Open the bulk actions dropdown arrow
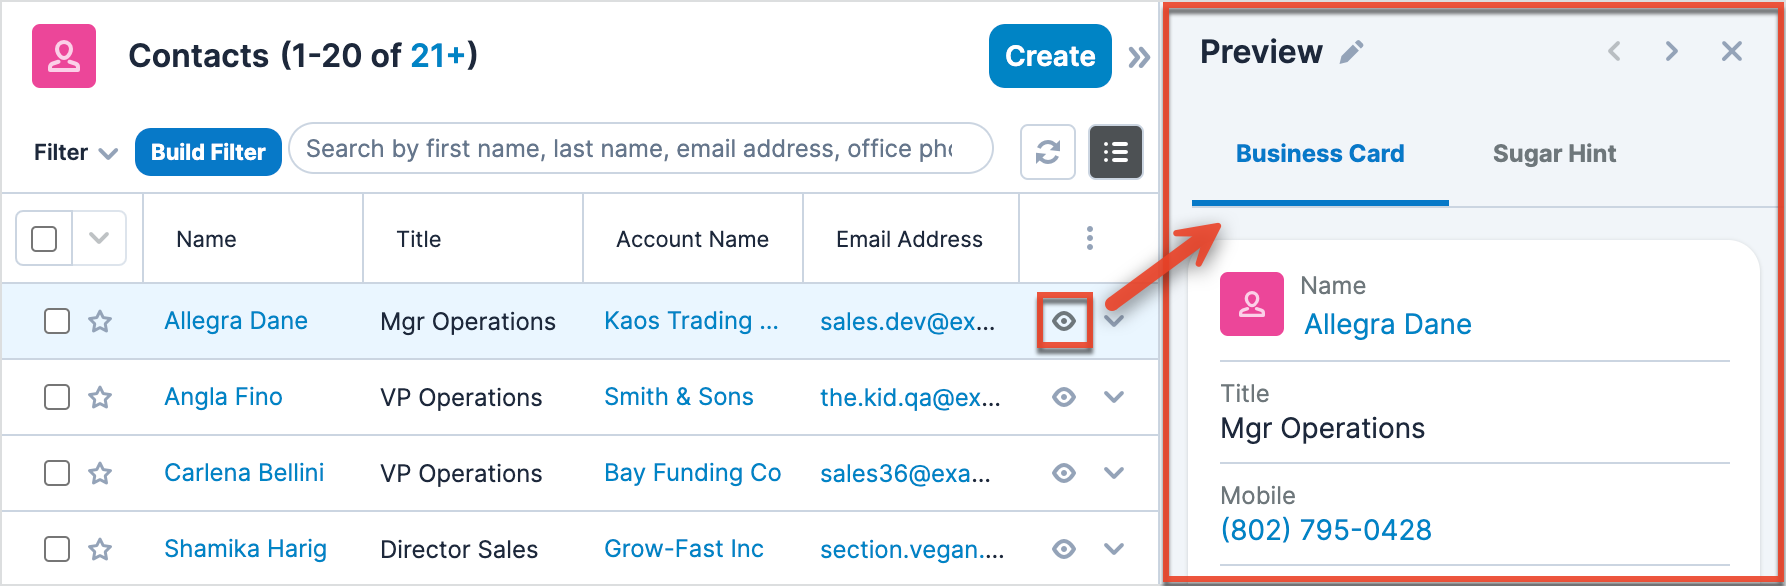 99,239
